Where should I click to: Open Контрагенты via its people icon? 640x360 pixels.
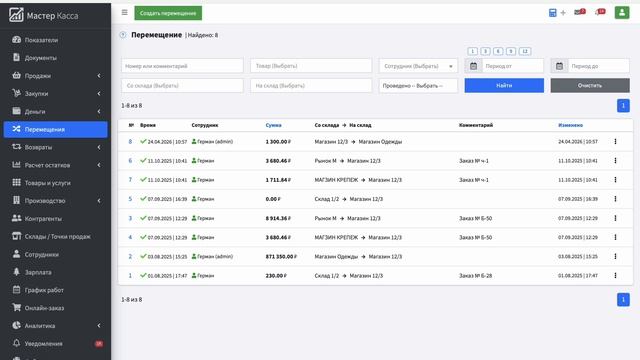click(16, 218)
